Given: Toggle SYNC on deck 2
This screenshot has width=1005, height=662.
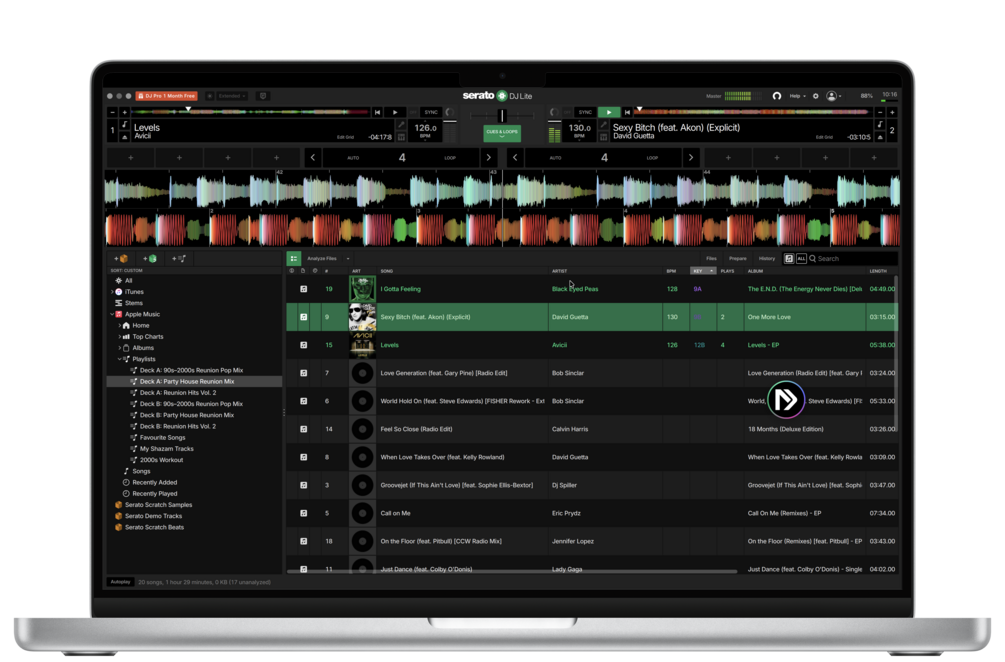Looking at the screenshot, I should click(585, 112).
